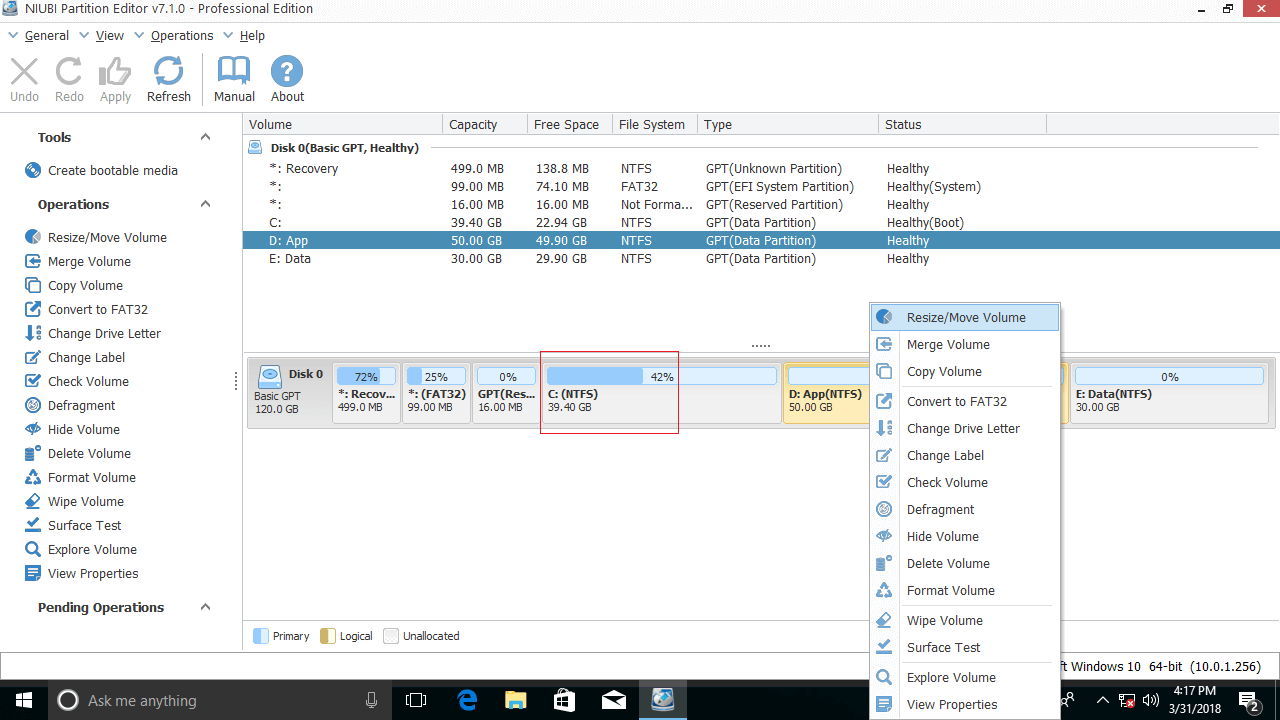Click the Primary legend color swatch
The image size is (1280, 720).
click(260, 635)
